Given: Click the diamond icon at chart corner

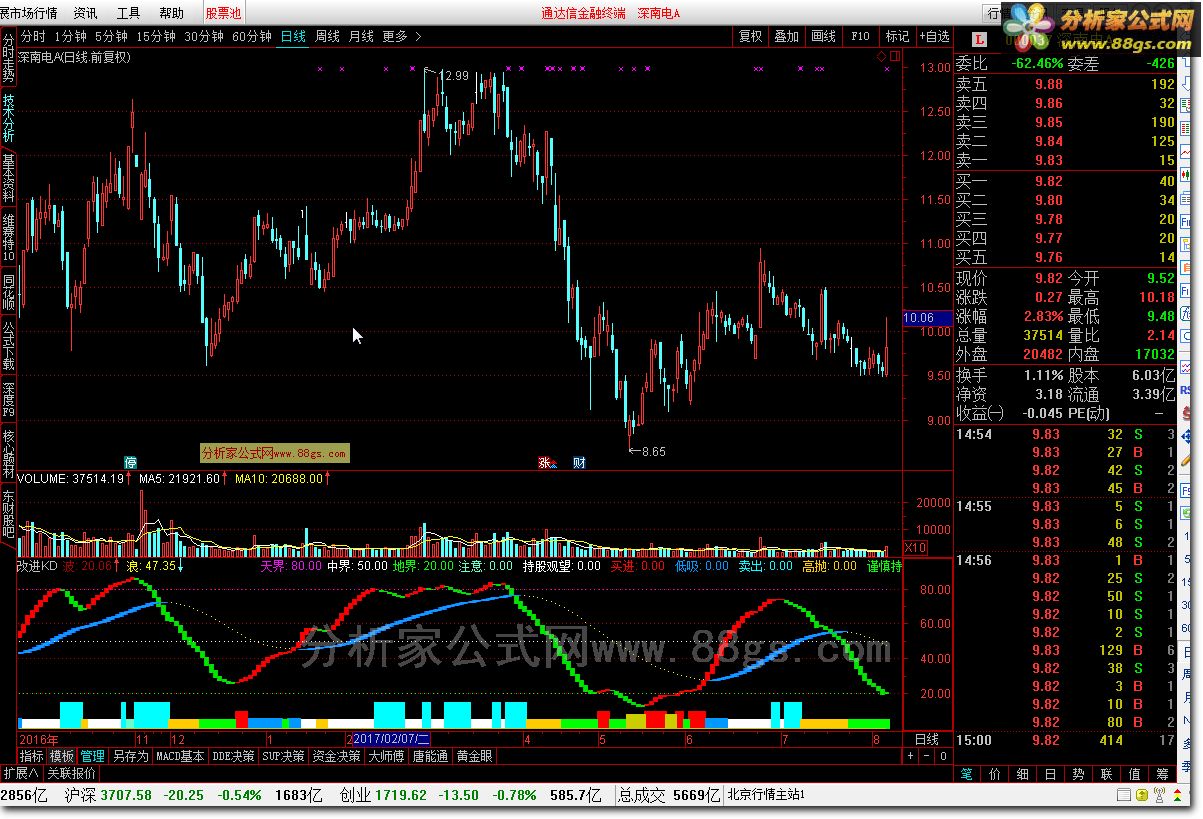Looking at the screenshot, I should coord(881,57).
